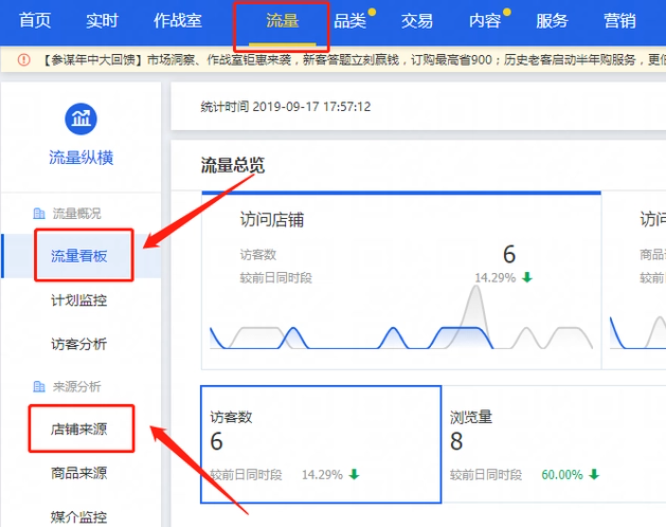Click the yellow badge dot on 品类
Screen dimensions: 667x527
pyautogui.click(x=372, y=13)
